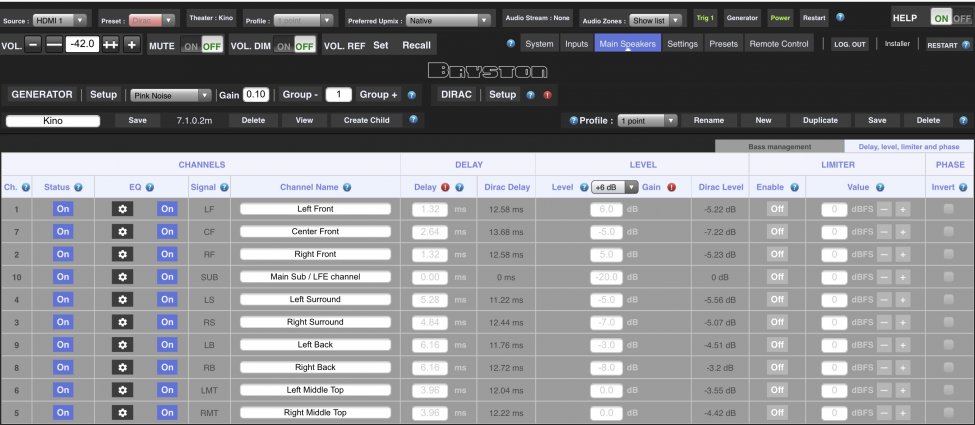Toggle the VOL. DIM on/off switch
The width and height of the screenshot is (975, 425).
[x=295, y=45]
